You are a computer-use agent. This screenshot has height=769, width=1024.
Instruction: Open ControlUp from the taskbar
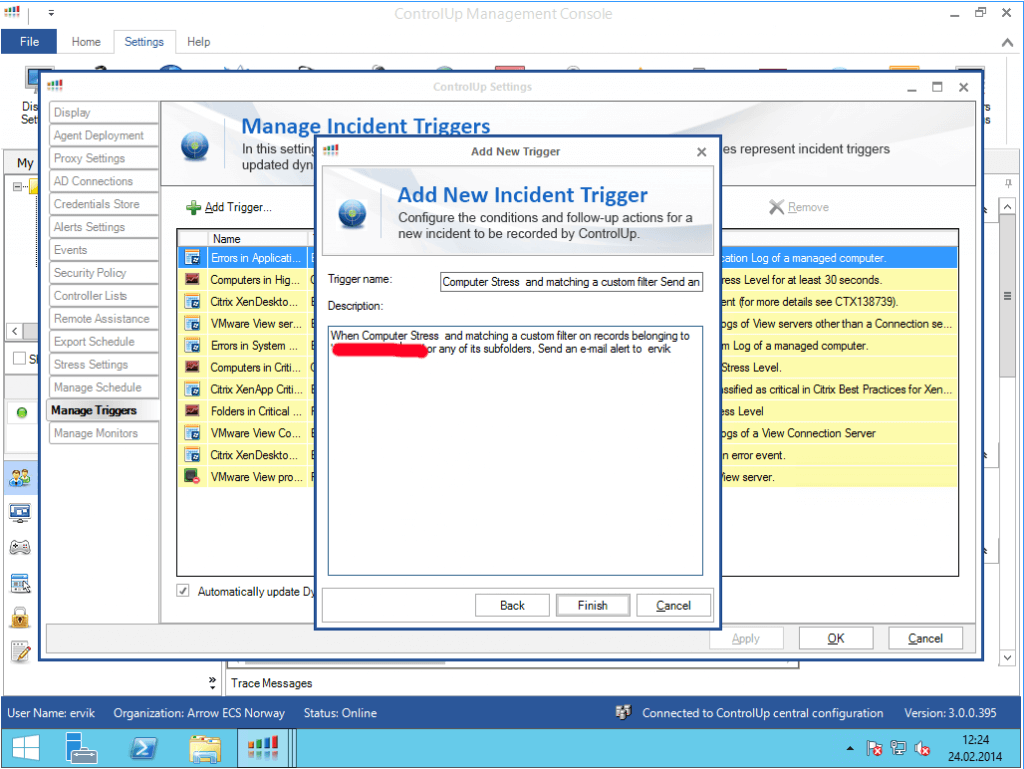pyautogui.click(x=265, y=747)
